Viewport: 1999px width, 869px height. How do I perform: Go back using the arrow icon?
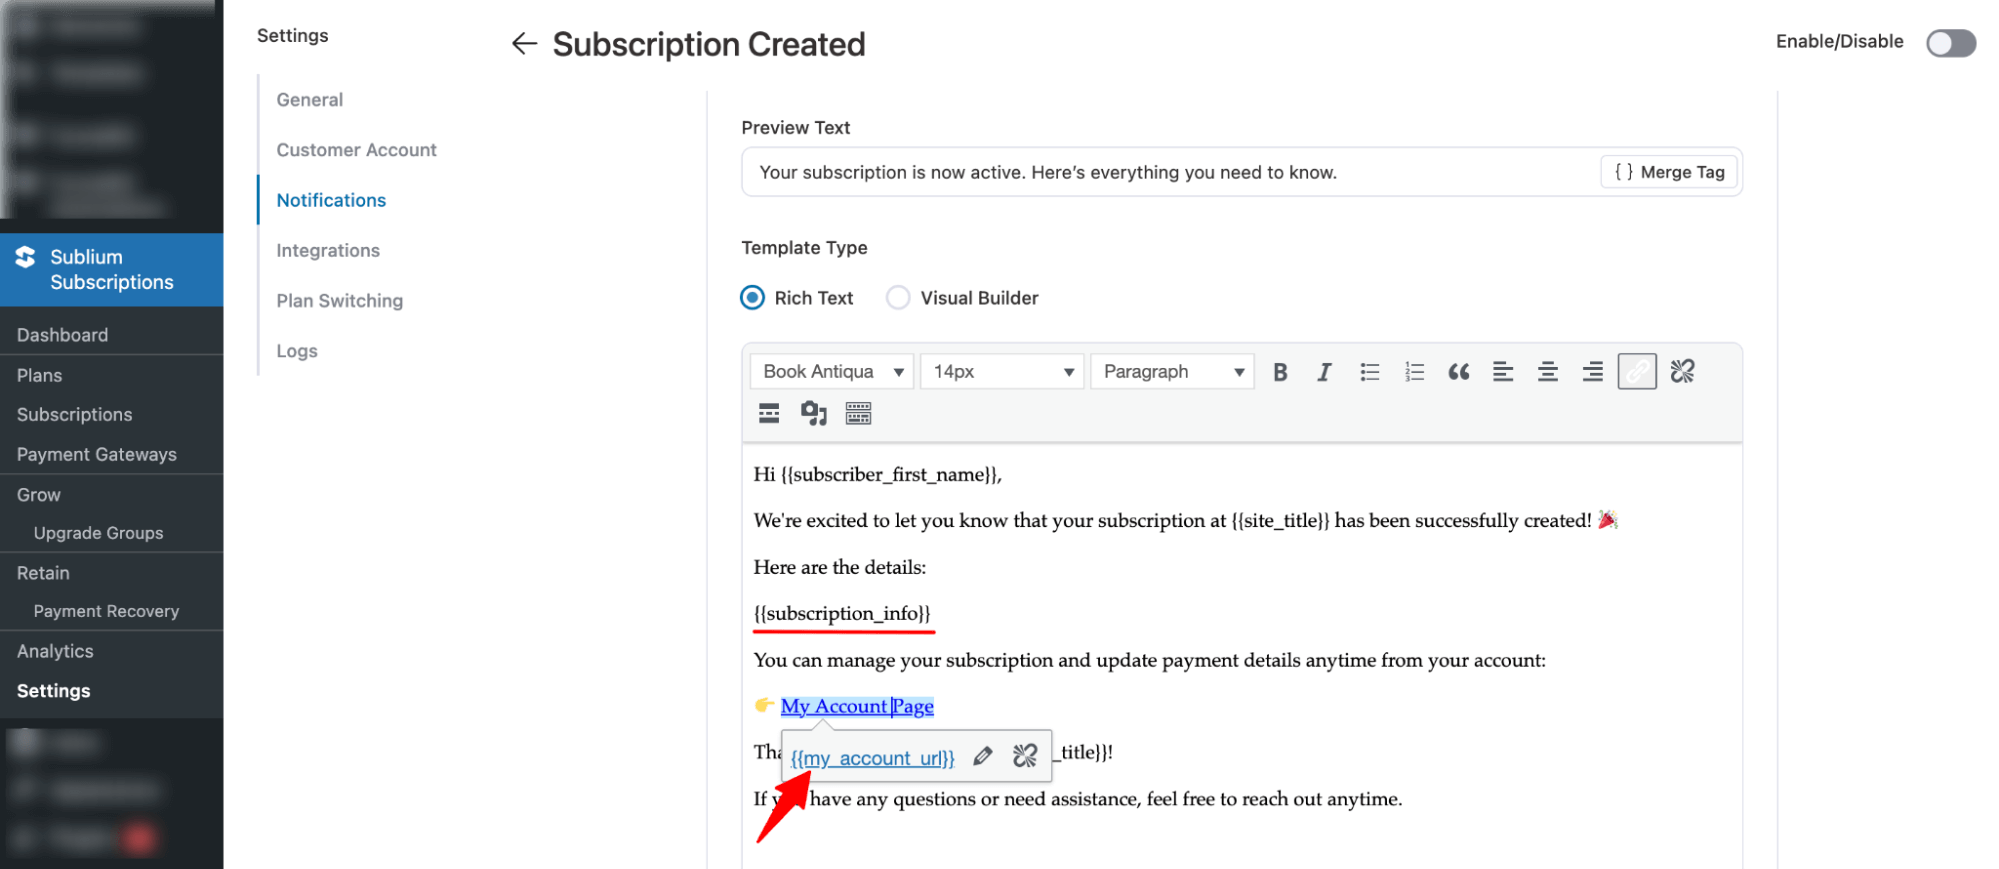[x=524, y=43]
